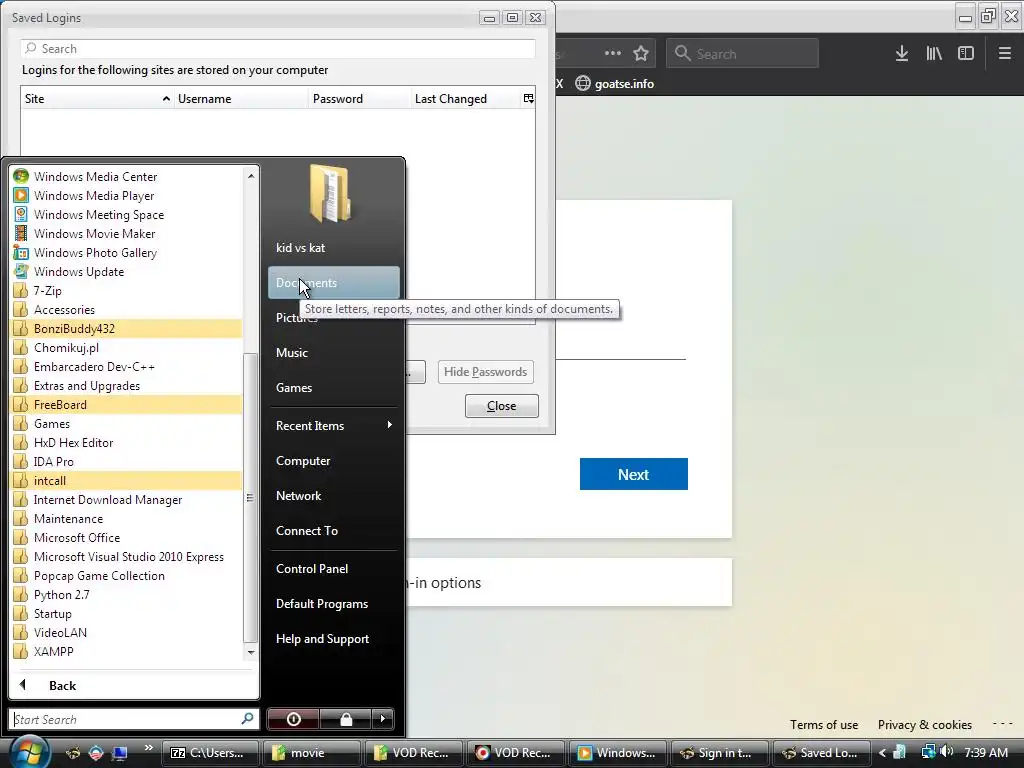Open Windows Update
This screenshot has width=1024, height=768.
click(127, 271)
